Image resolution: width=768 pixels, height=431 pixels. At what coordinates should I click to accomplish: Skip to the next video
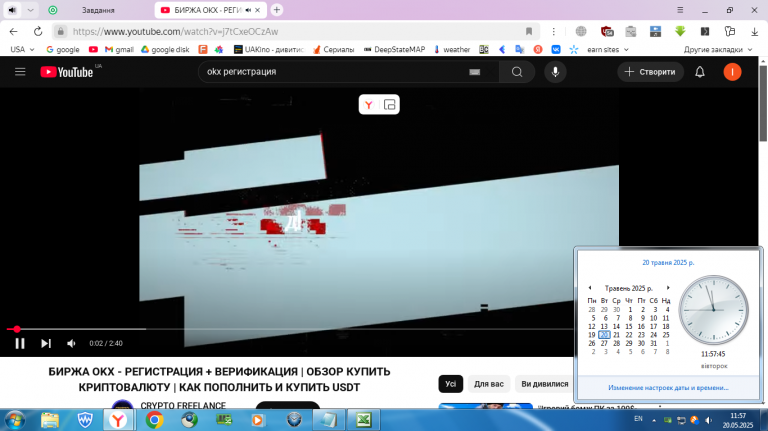tap(46, 343)
